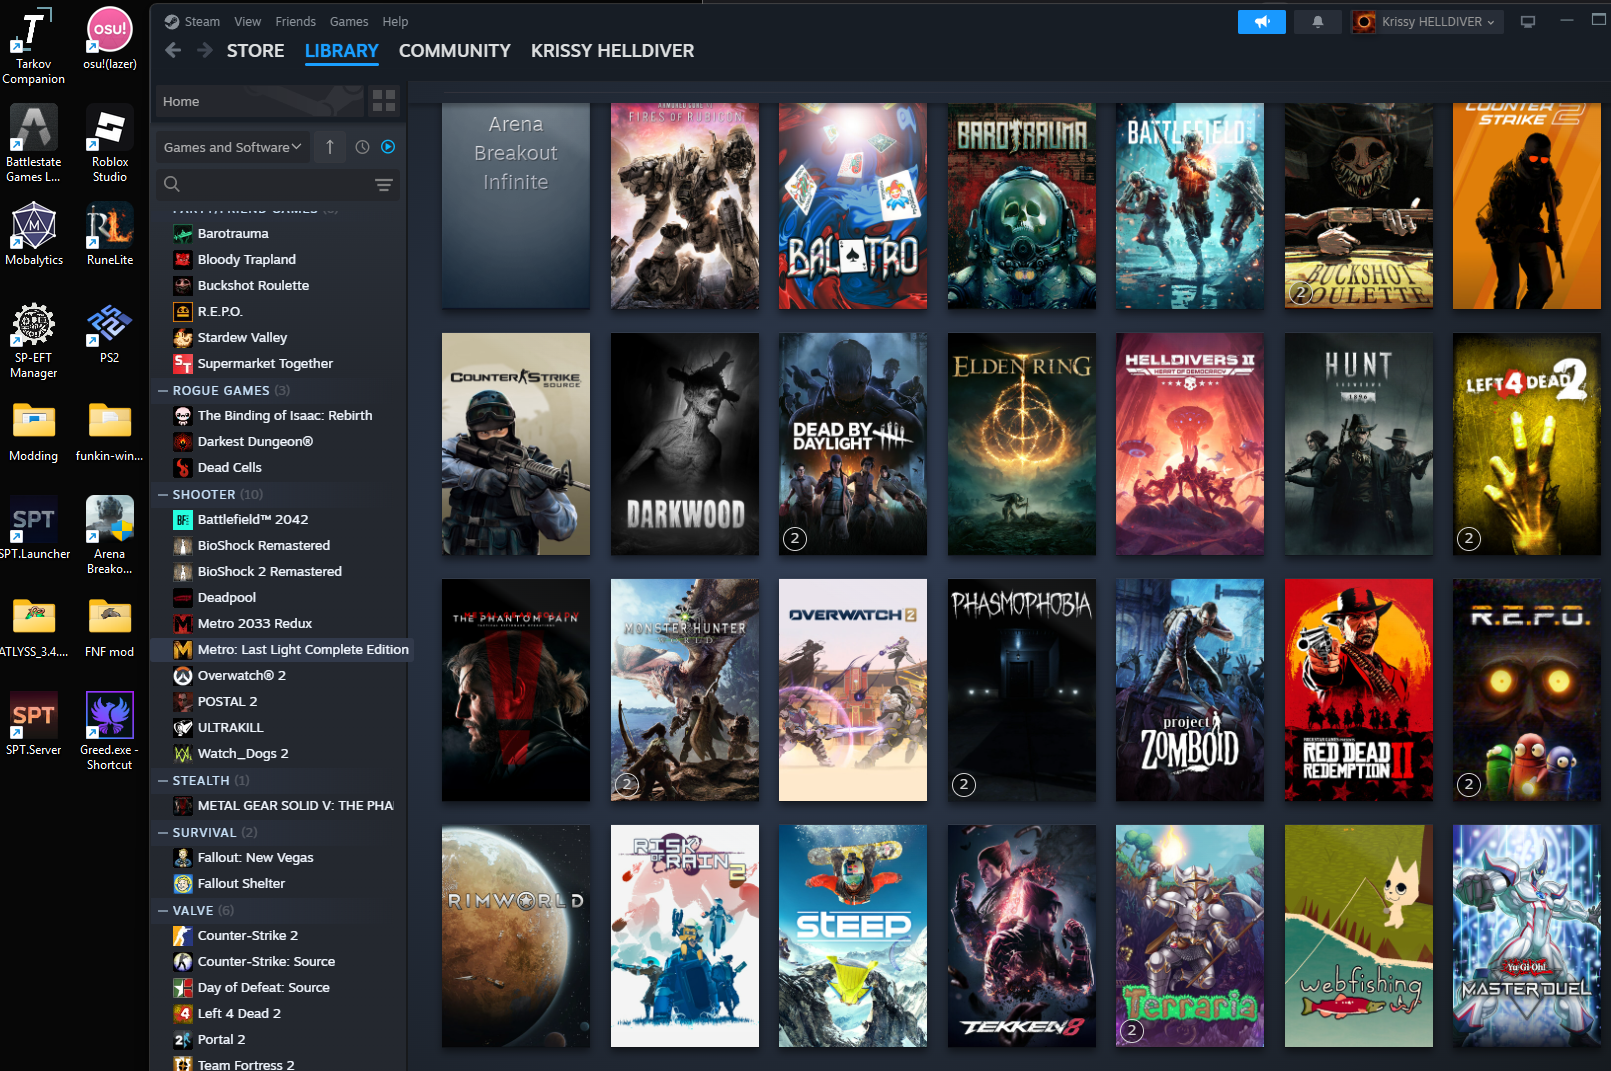Open the Games menu
This screenshot has width=1611, height=1071.
[349, 22]
